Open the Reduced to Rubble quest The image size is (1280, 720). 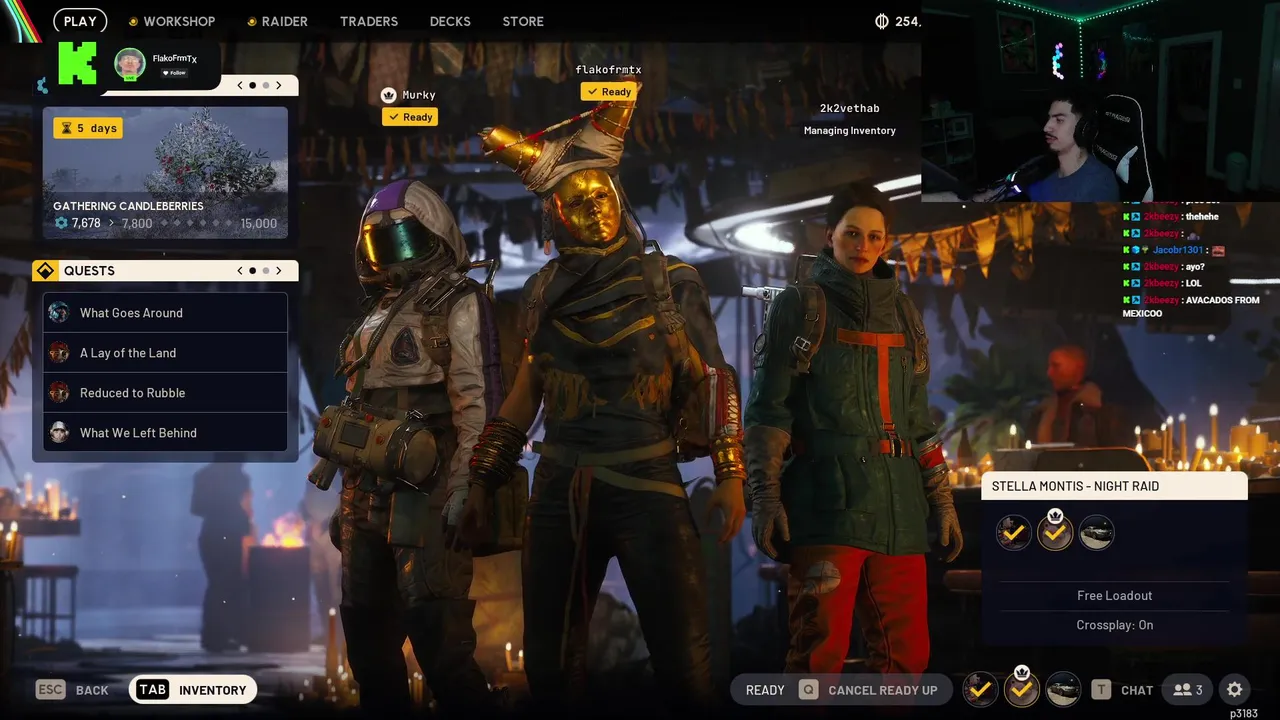pos(165,392)
